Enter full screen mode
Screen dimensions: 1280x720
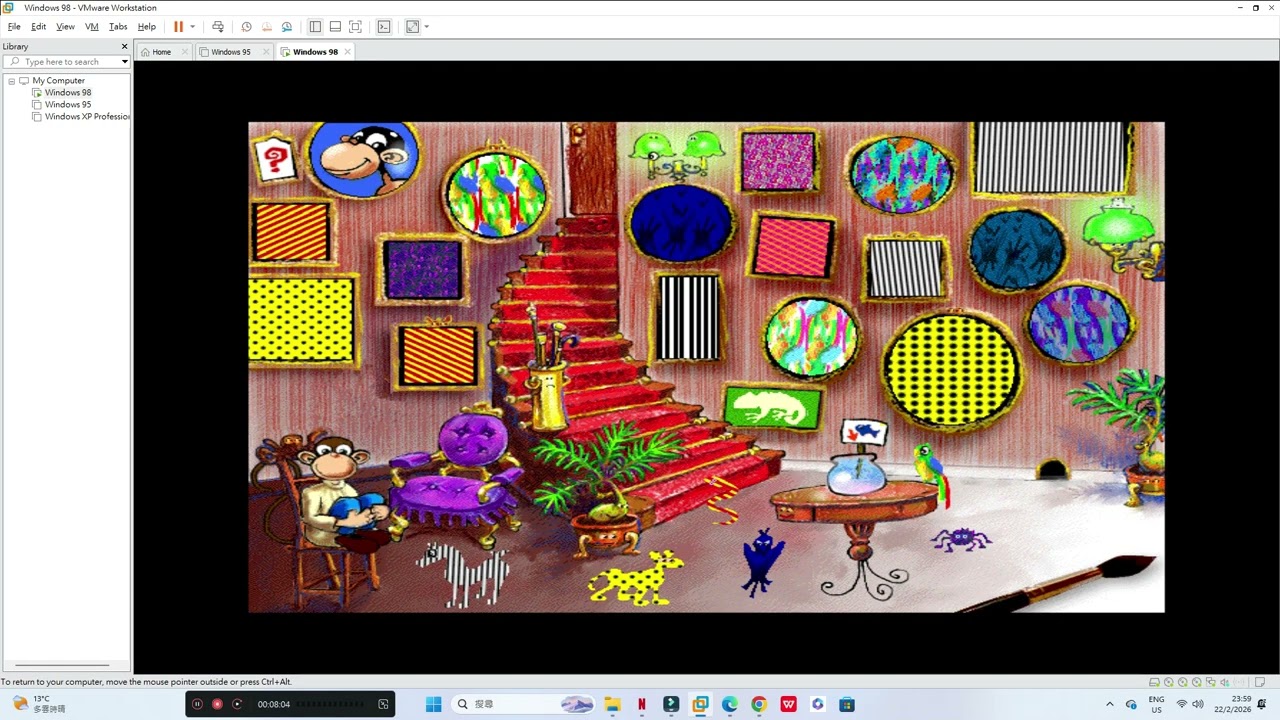click(355, 27)
